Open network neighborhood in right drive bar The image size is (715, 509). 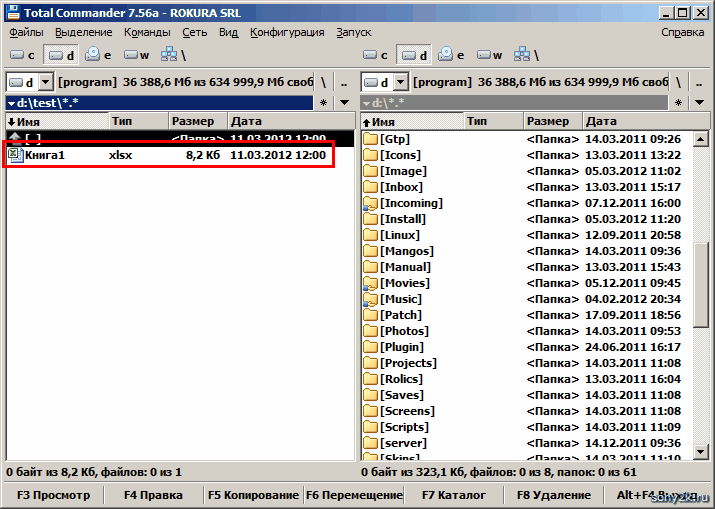click(526, 55)
